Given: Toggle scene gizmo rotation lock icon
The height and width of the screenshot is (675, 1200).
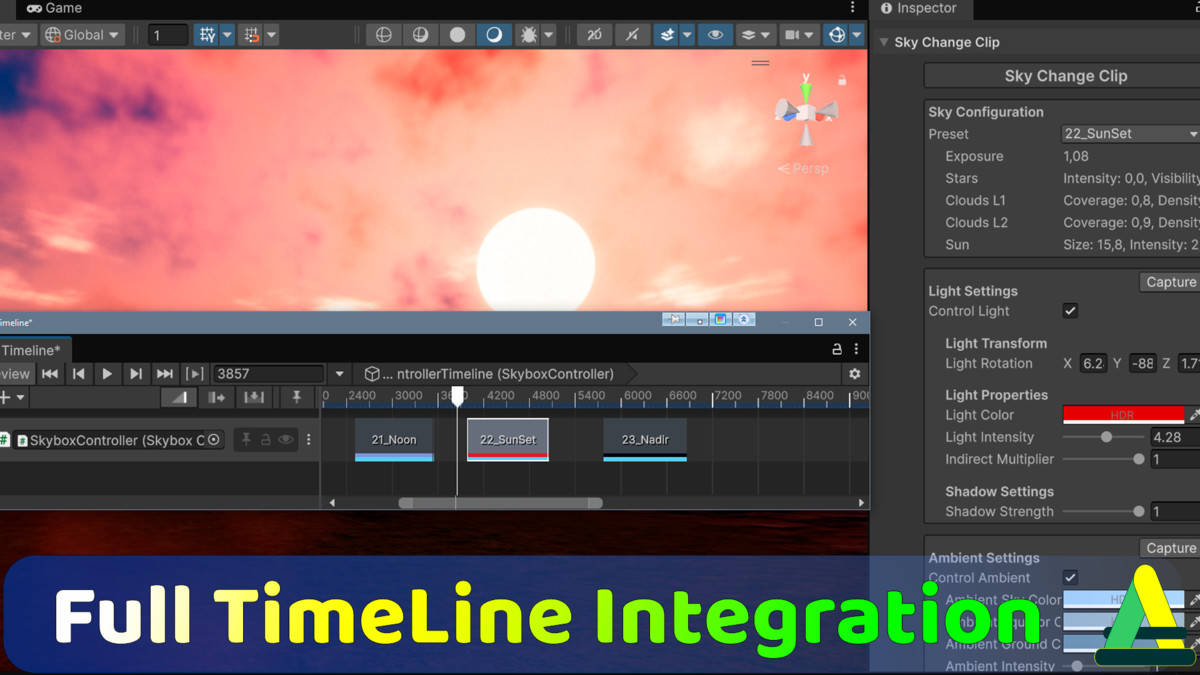Looking at the screenshot, I should [x=842, y=80].
